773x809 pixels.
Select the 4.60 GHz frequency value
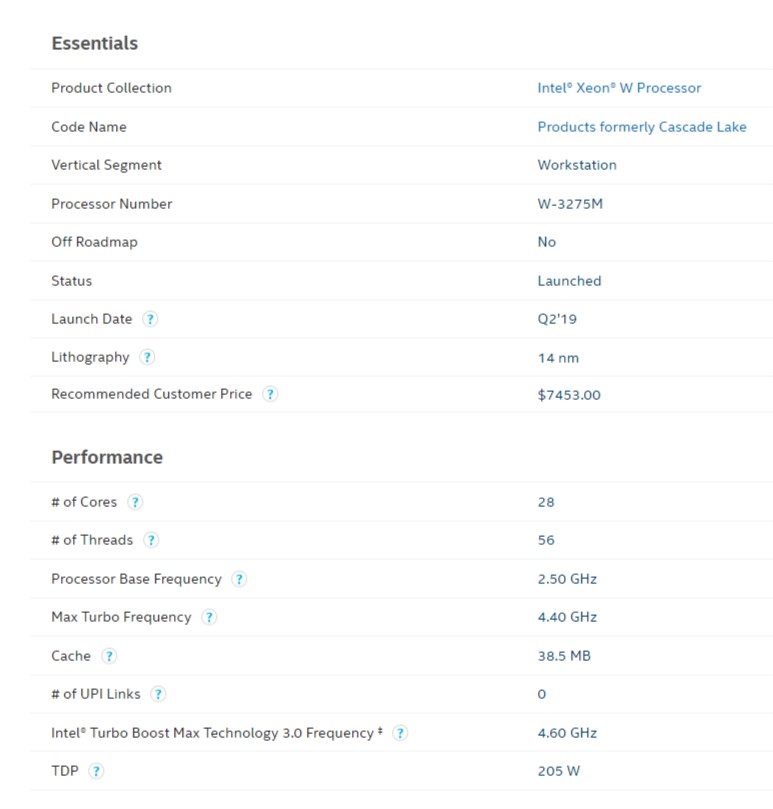pyautogui.click(x=567, y=733)
